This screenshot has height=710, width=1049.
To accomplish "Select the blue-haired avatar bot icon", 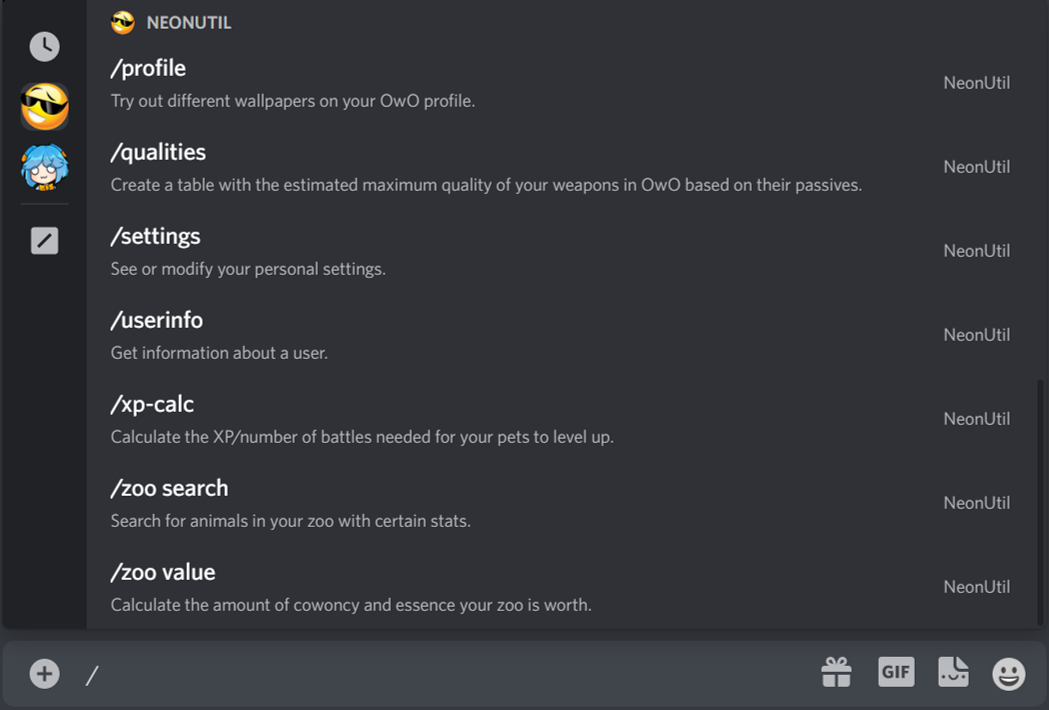I will pyautogui.click(x=45, y=167).
